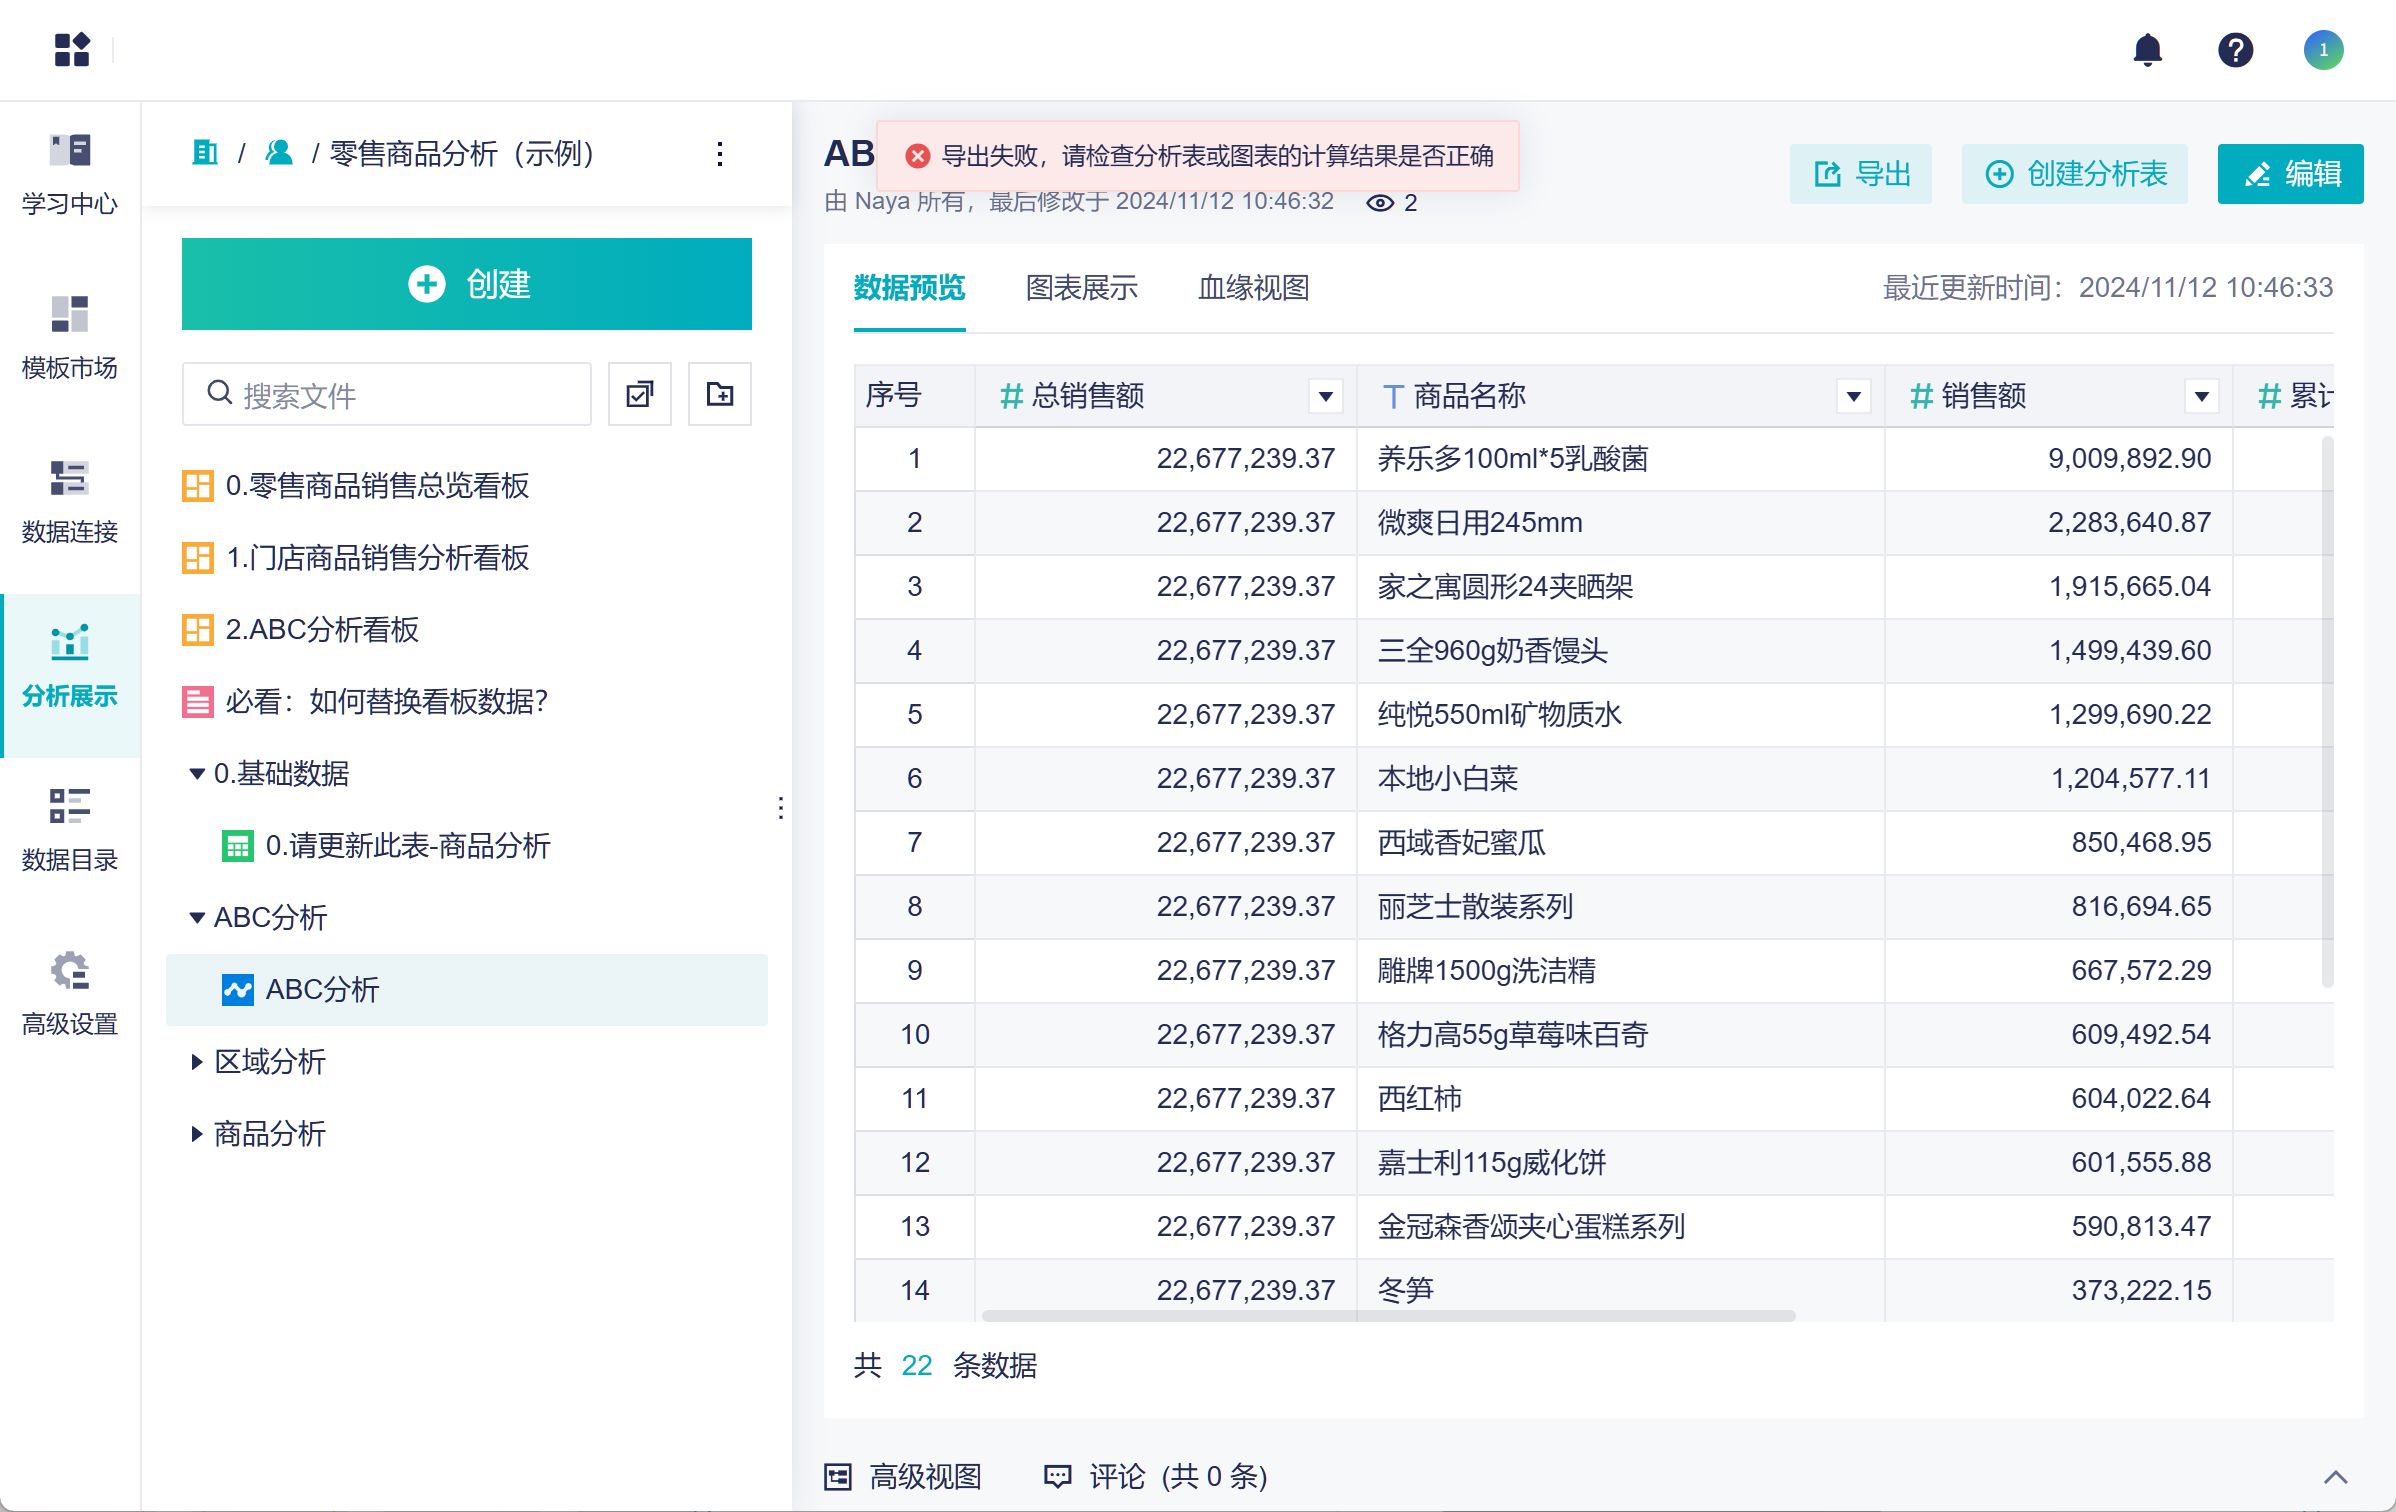The height and width of the screenshot is (1512, 2396).
Task: Click the user avatar icon
Action: click(x=2323, y=50)
